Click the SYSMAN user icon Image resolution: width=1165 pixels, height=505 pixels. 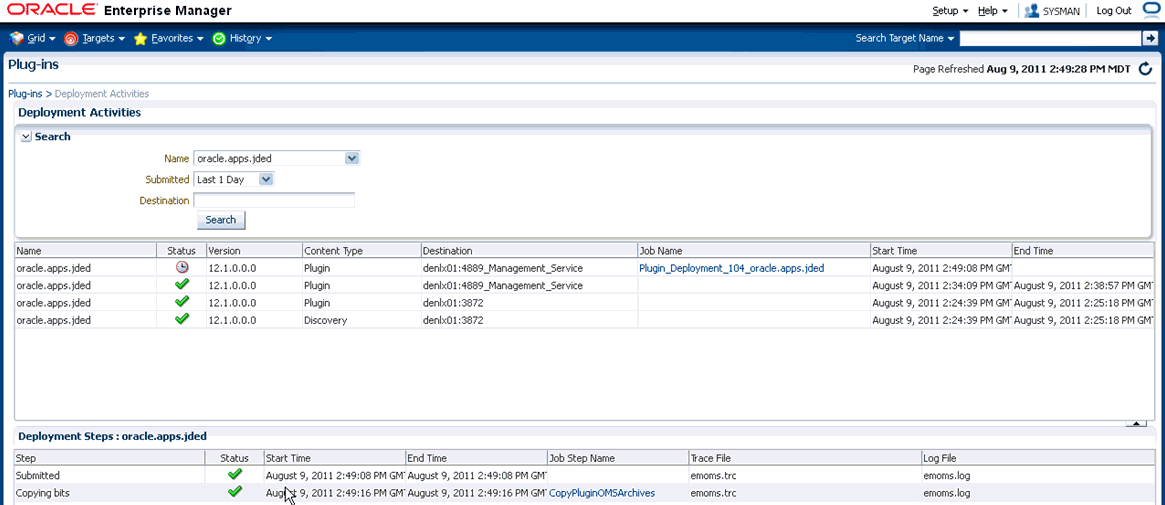pos(1031,11)
